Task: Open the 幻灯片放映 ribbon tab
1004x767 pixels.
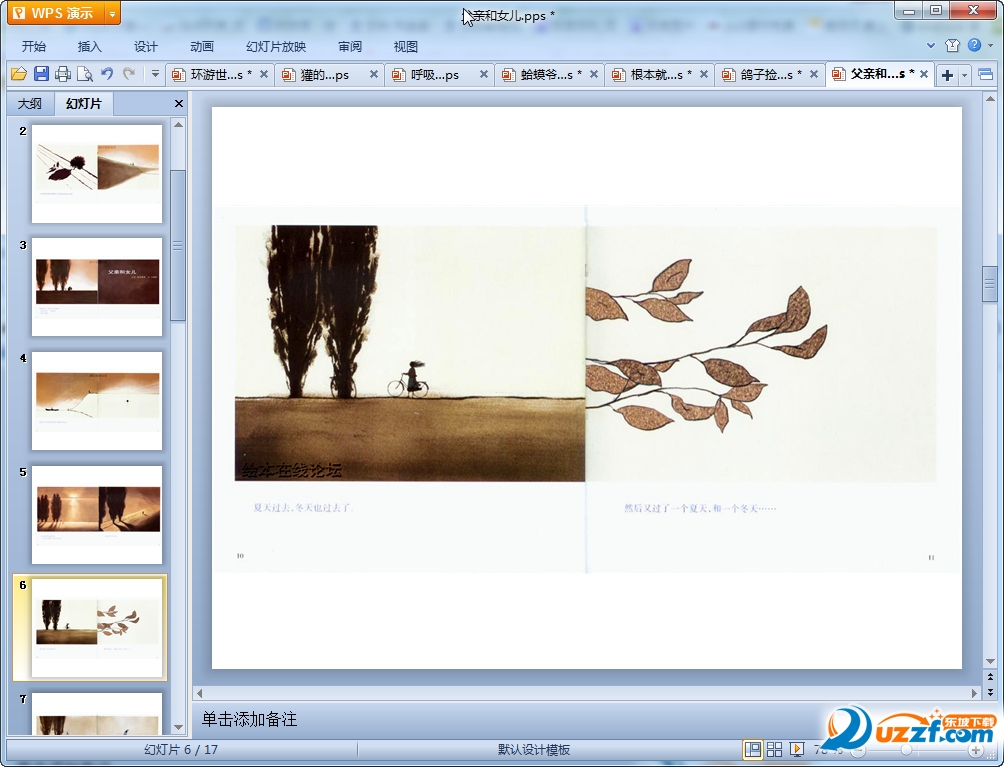Action: pyautogui.click(x=276, y=47)
